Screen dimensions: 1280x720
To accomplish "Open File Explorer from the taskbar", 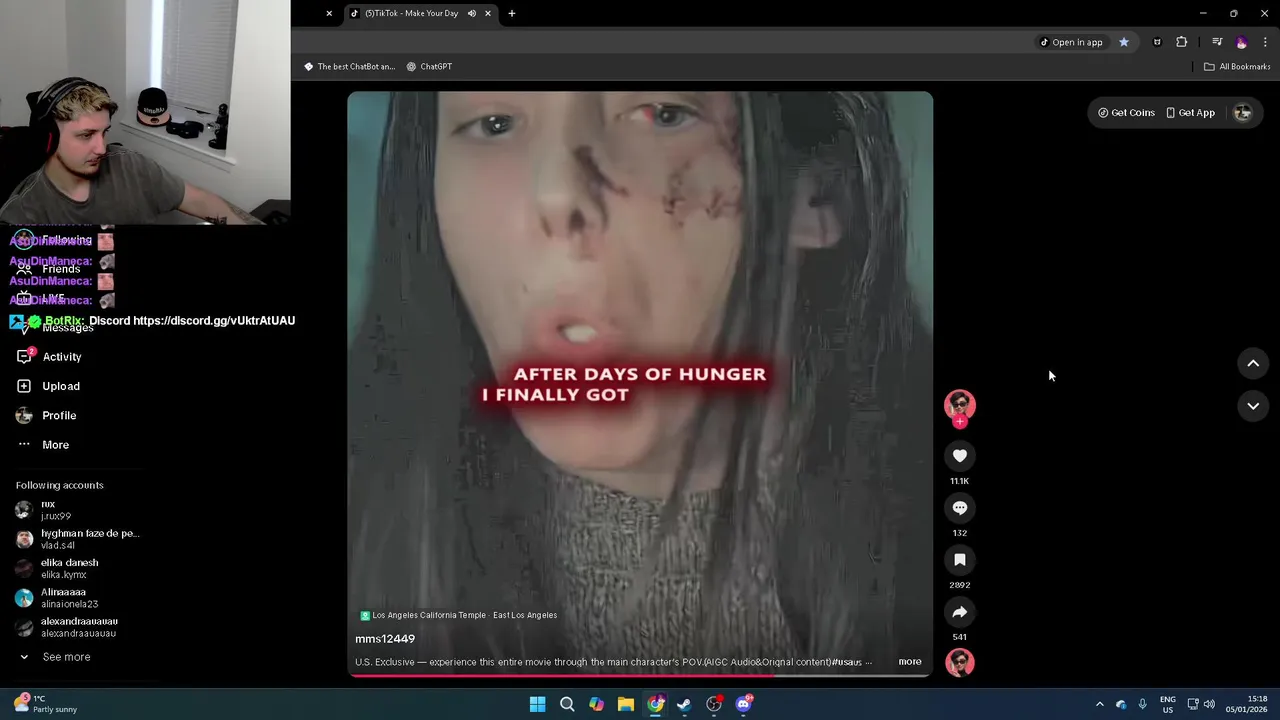I will (626, 704).
